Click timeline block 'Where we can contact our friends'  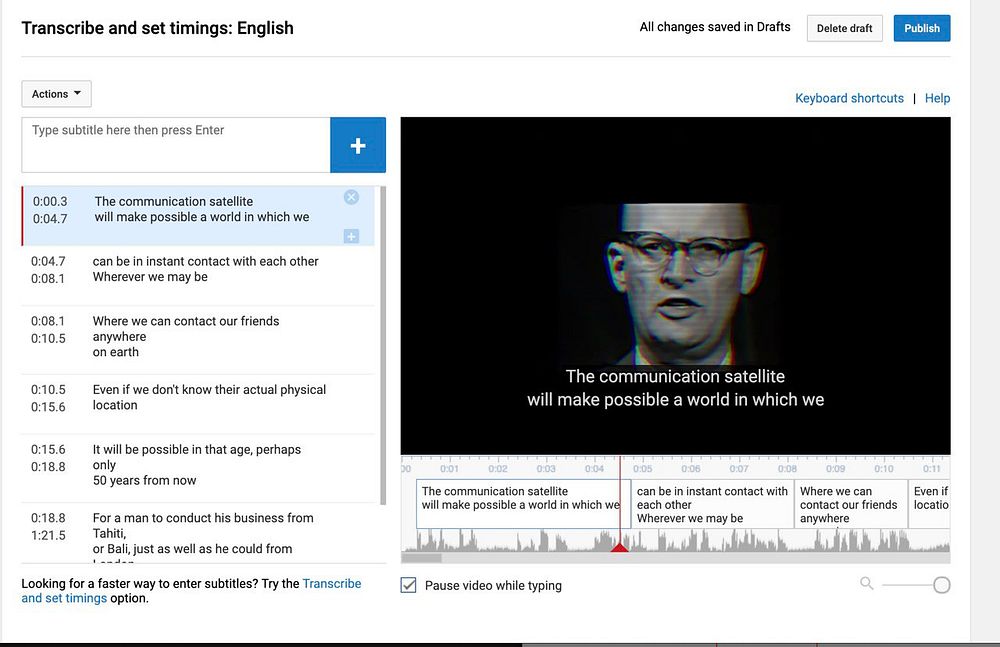point(851,504)
